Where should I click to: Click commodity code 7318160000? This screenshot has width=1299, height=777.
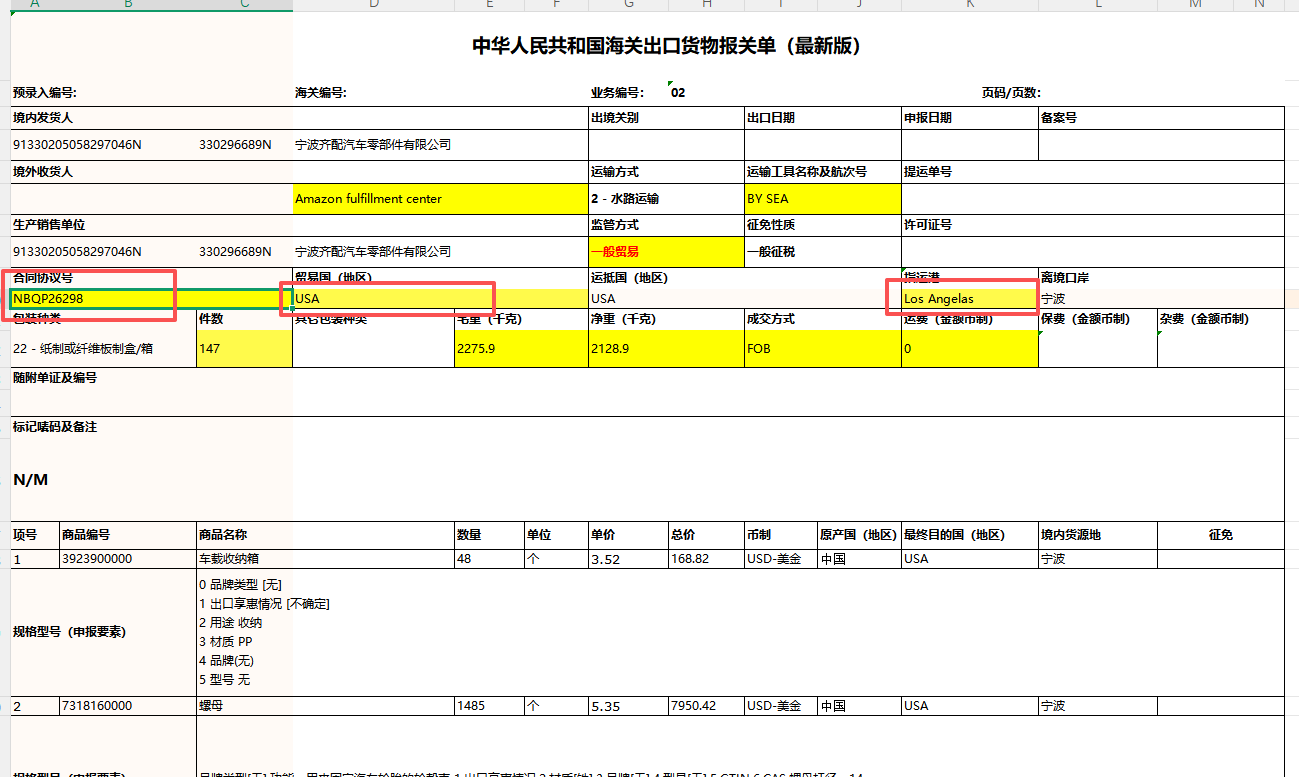click(x=97, y=706)
